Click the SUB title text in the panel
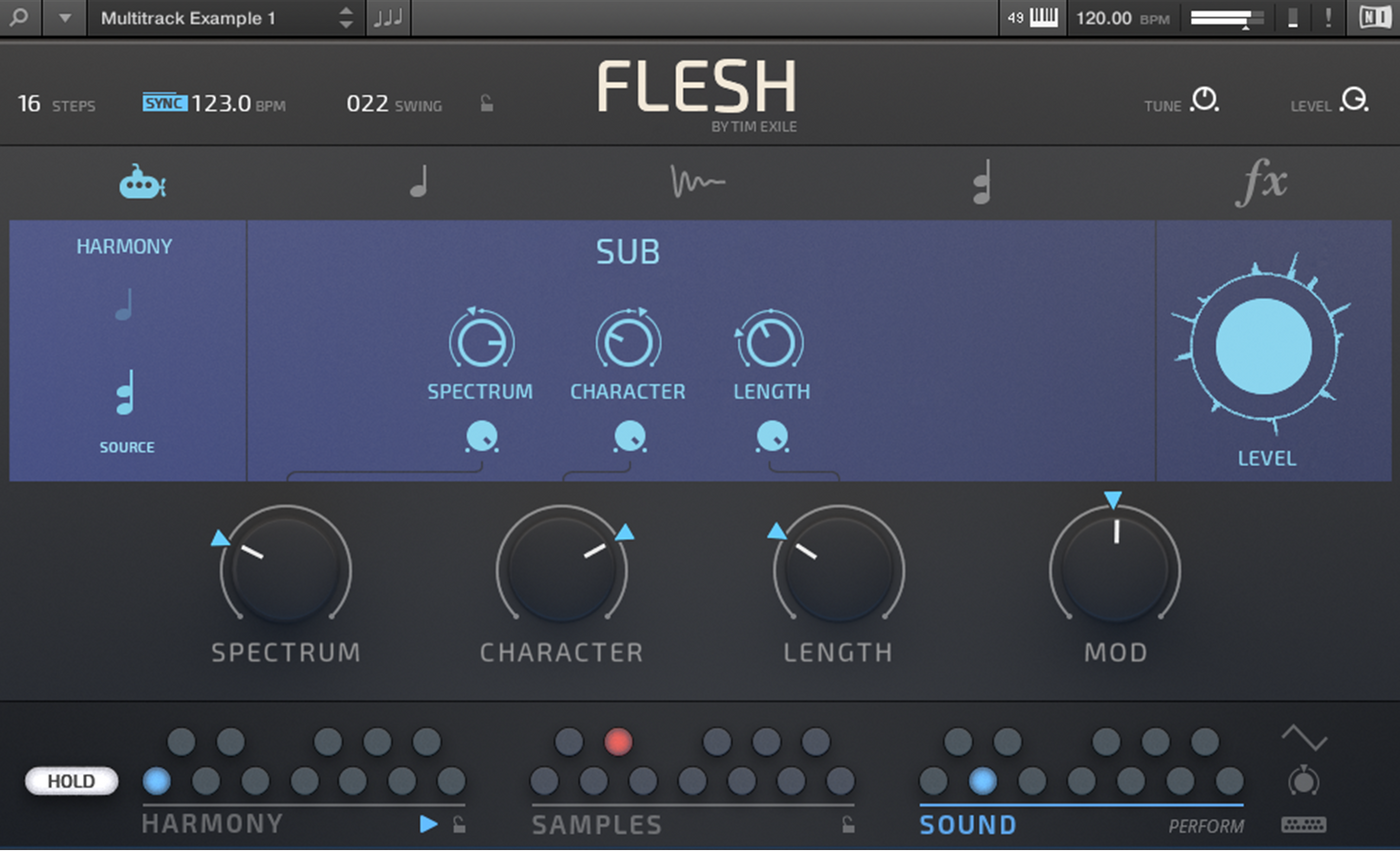 click(x=628, y=253)
